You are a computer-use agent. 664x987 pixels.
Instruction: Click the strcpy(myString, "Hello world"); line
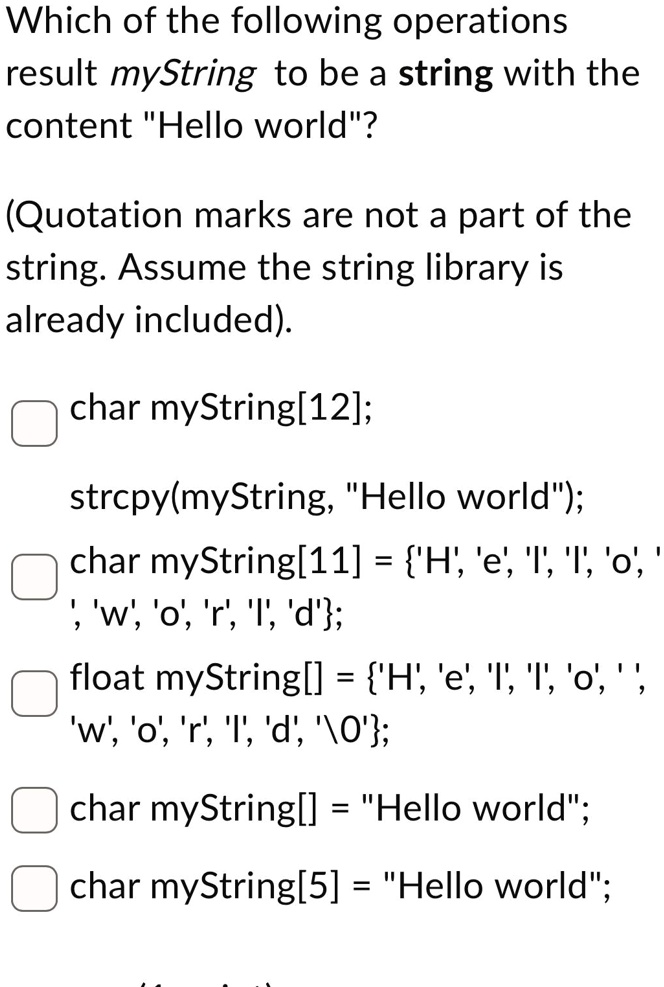(x=327, y=497)
